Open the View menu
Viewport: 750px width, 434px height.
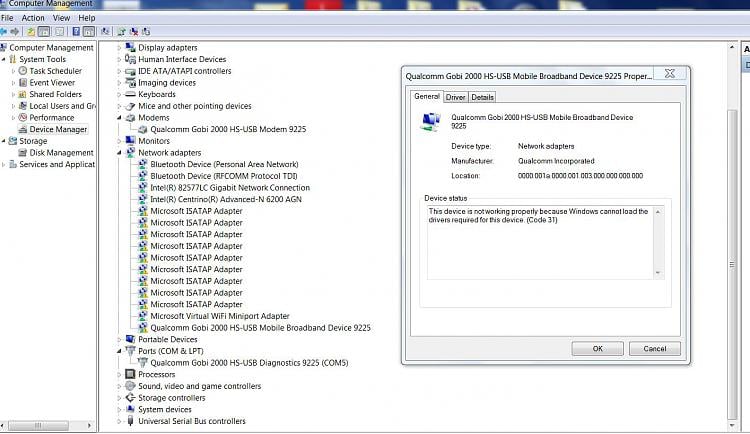[x=61, y=18]
